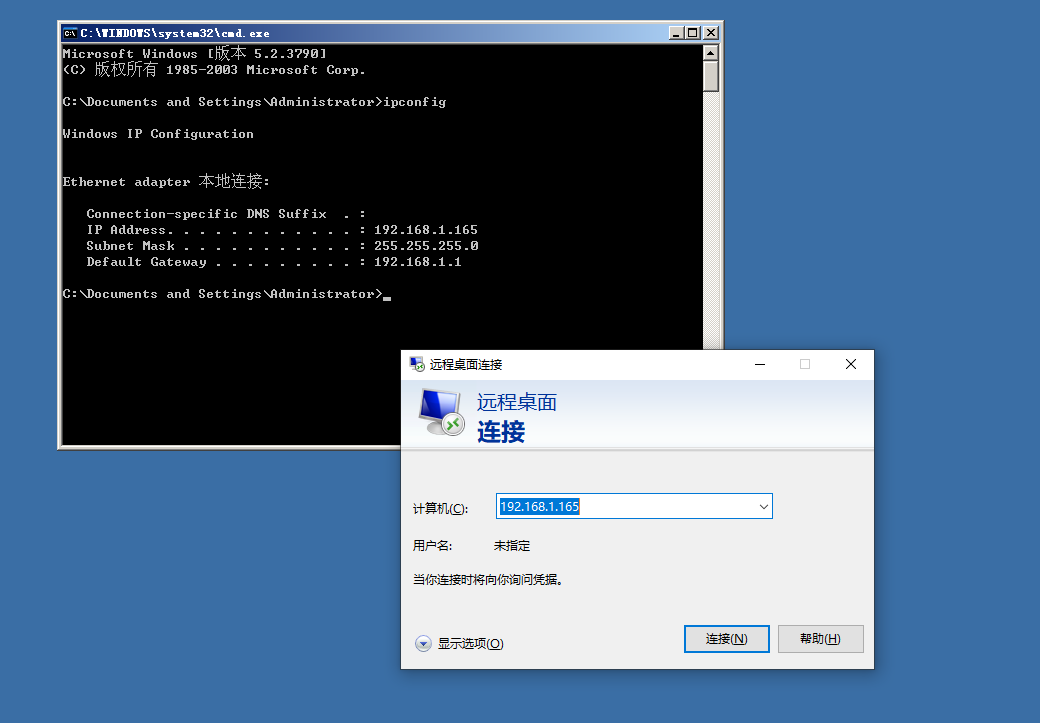Click the 当你连接时将向你询问凭据 message

point(488,580)
